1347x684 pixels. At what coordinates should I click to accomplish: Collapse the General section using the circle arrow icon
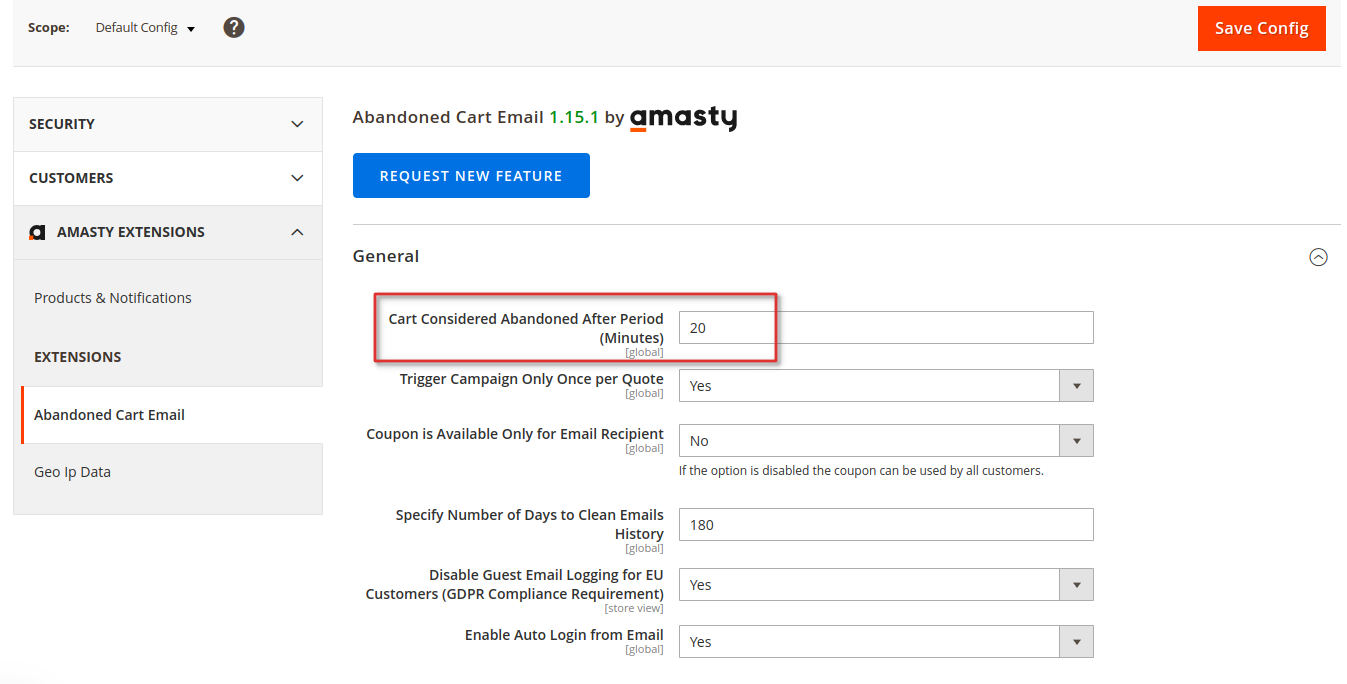pos(1318,257)
